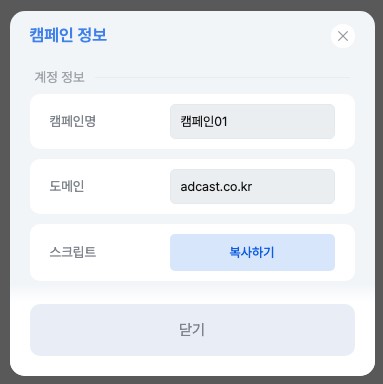Close the 캠페인 정보 dialog with the X icon
Screen dimensions: 383x384
[343, 36]
